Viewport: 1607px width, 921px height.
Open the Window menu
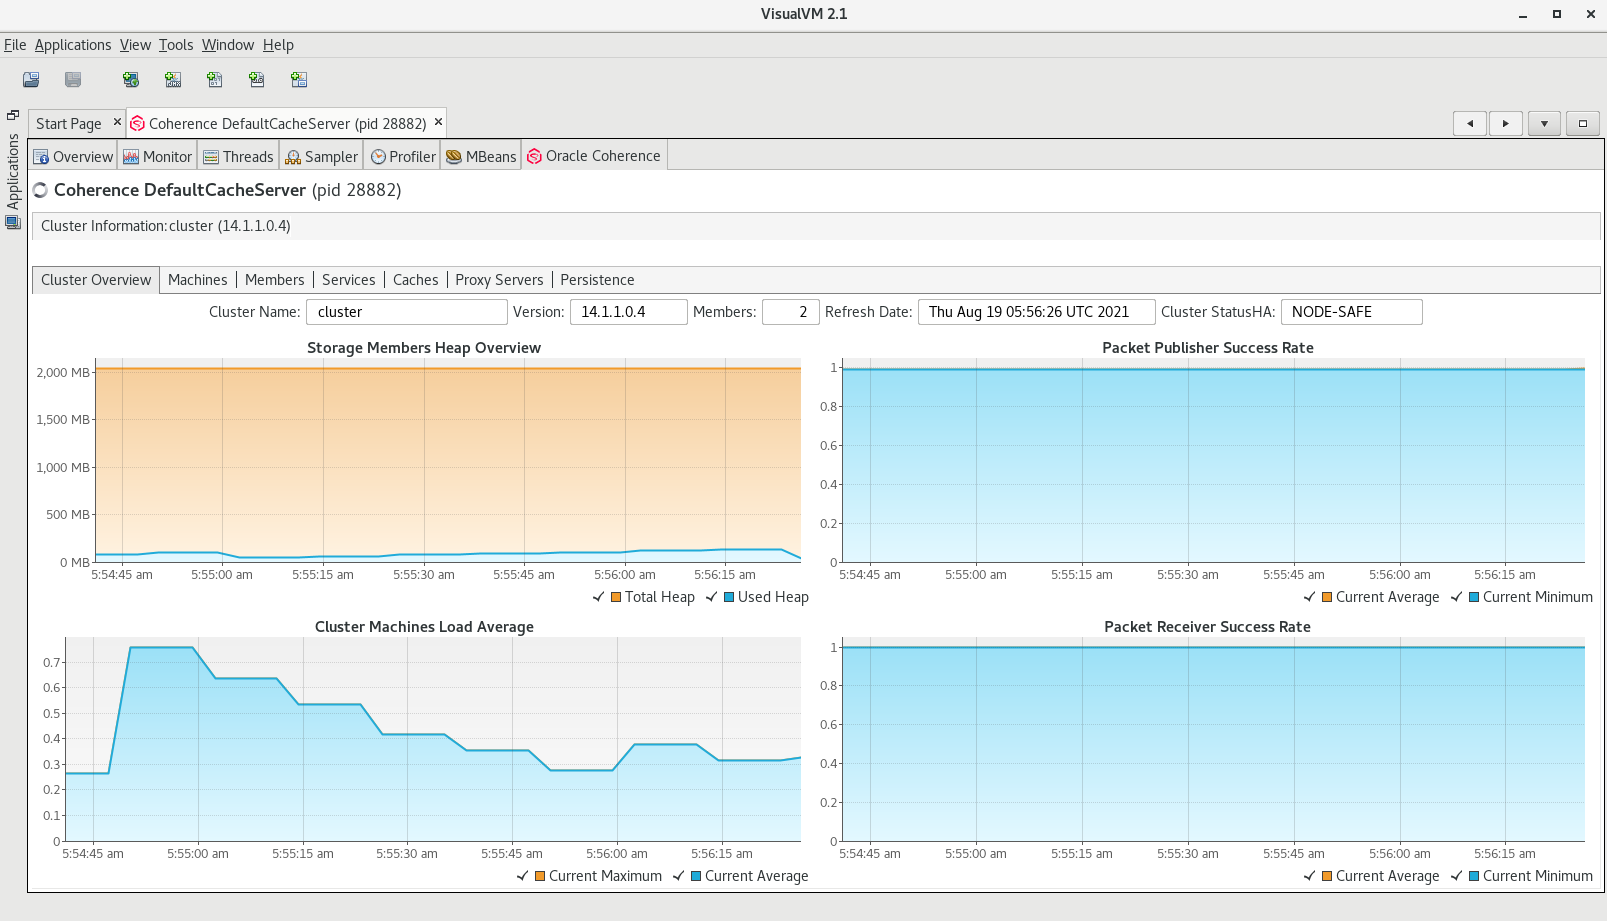click(228, 45)
